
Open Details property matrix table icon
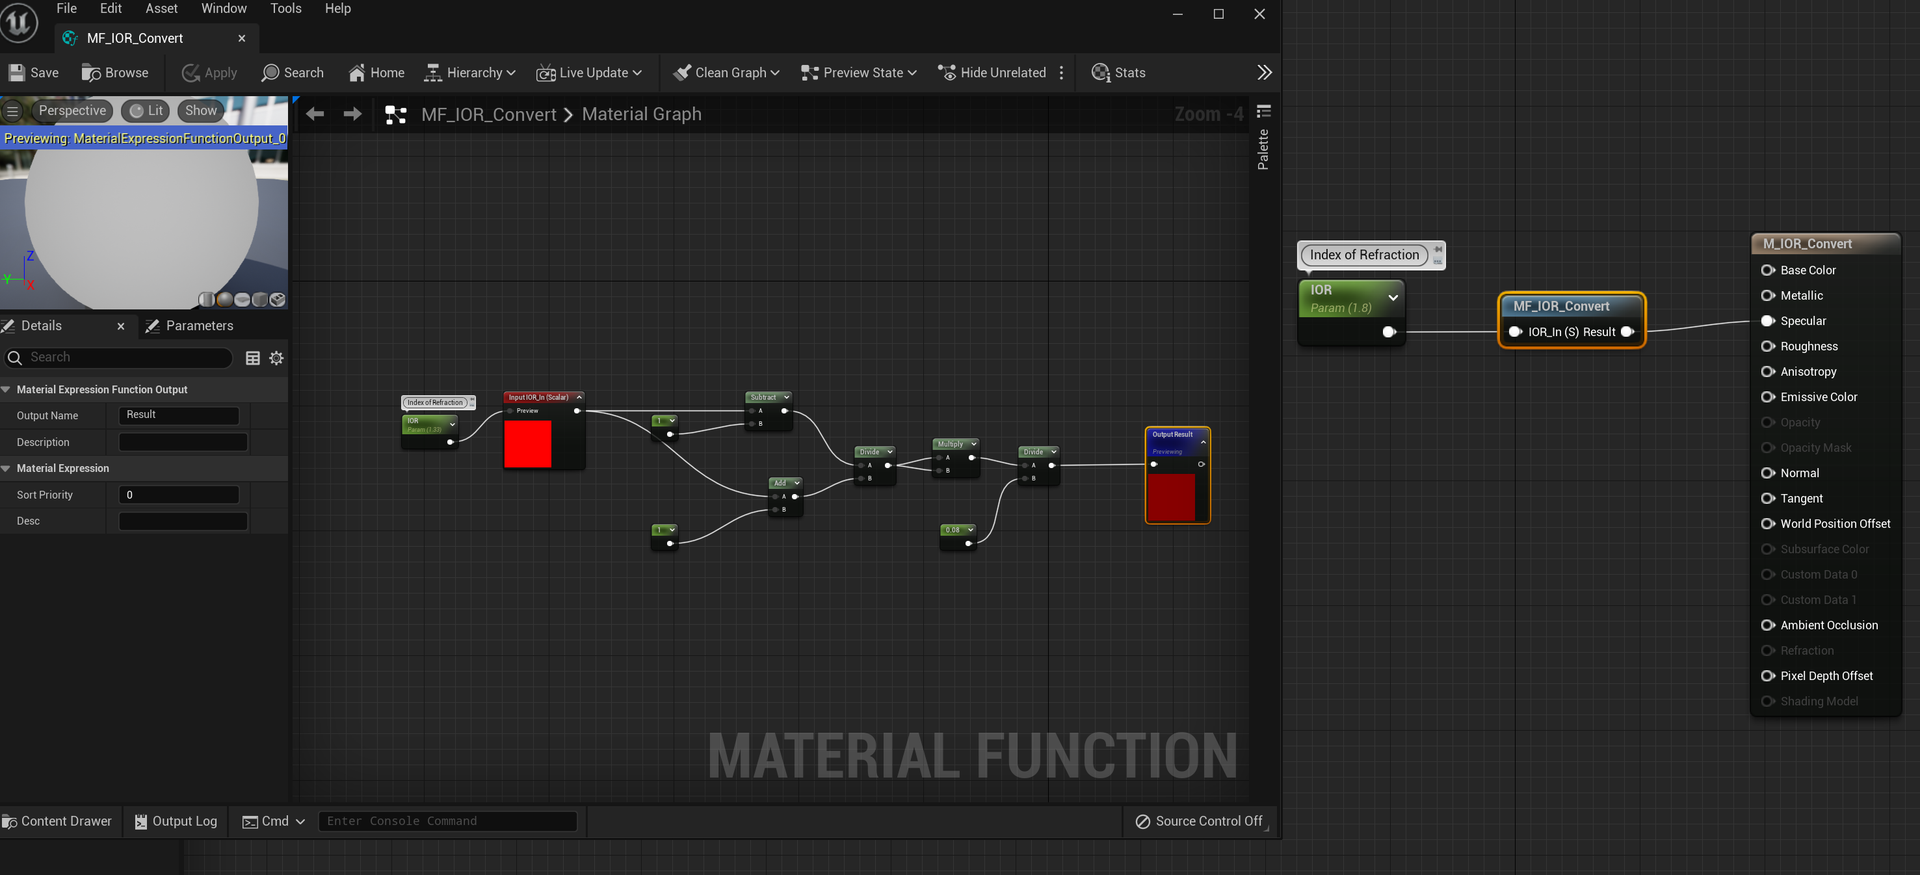pyautogui.click(x=253, y=358)
